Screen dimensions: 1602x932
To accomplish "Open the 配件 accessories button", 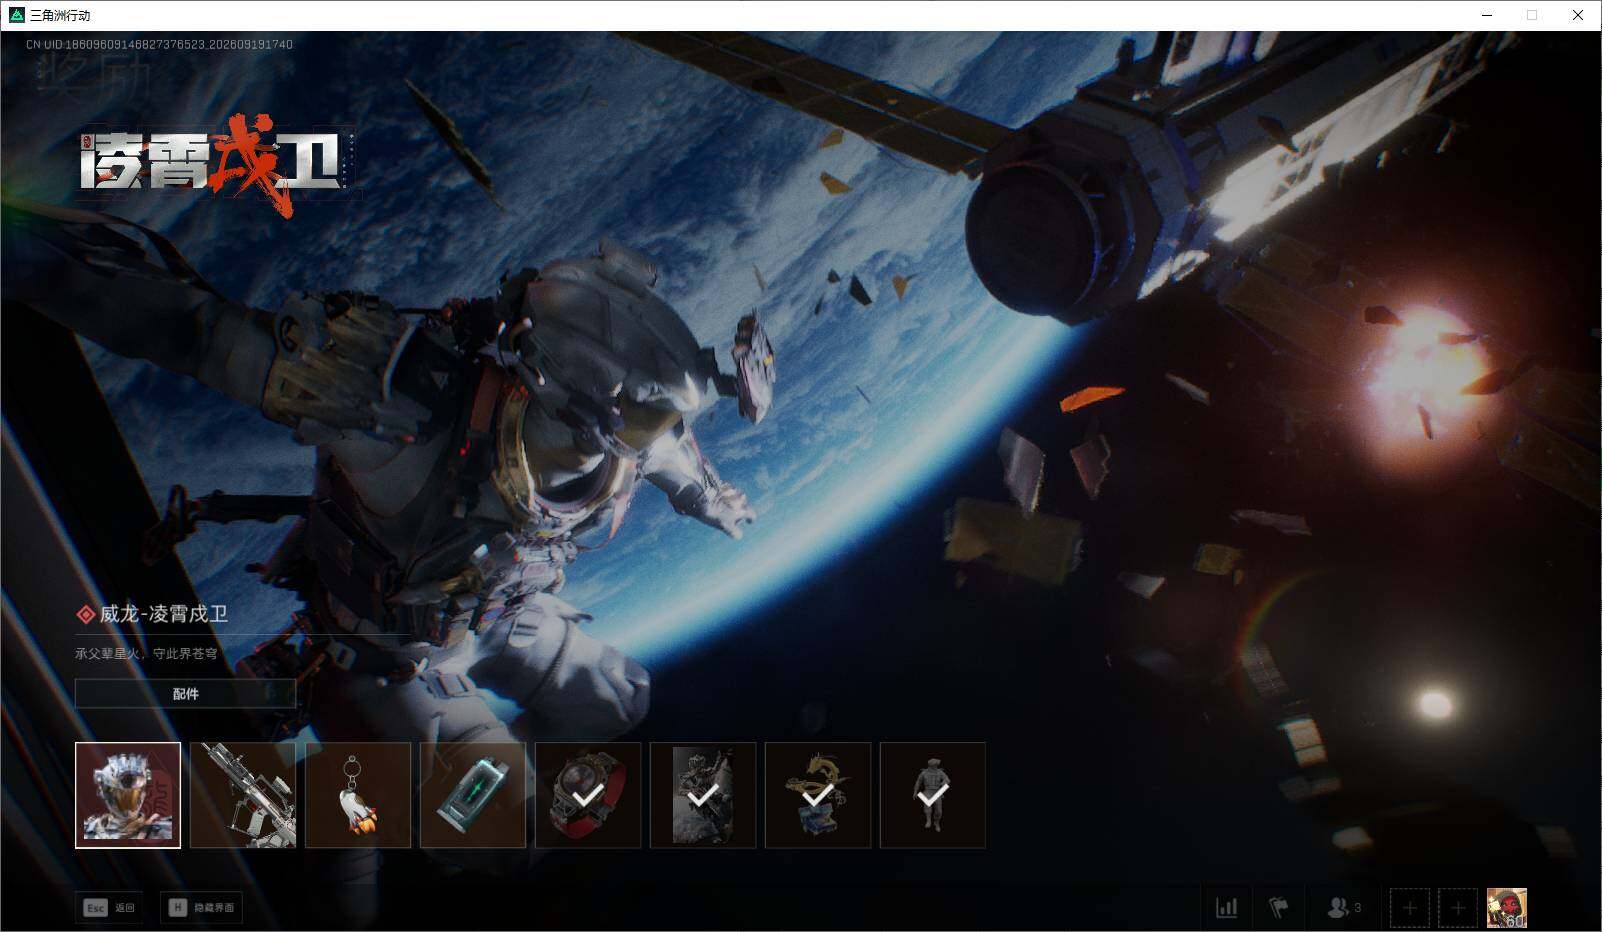I will [x=185, y=693].
